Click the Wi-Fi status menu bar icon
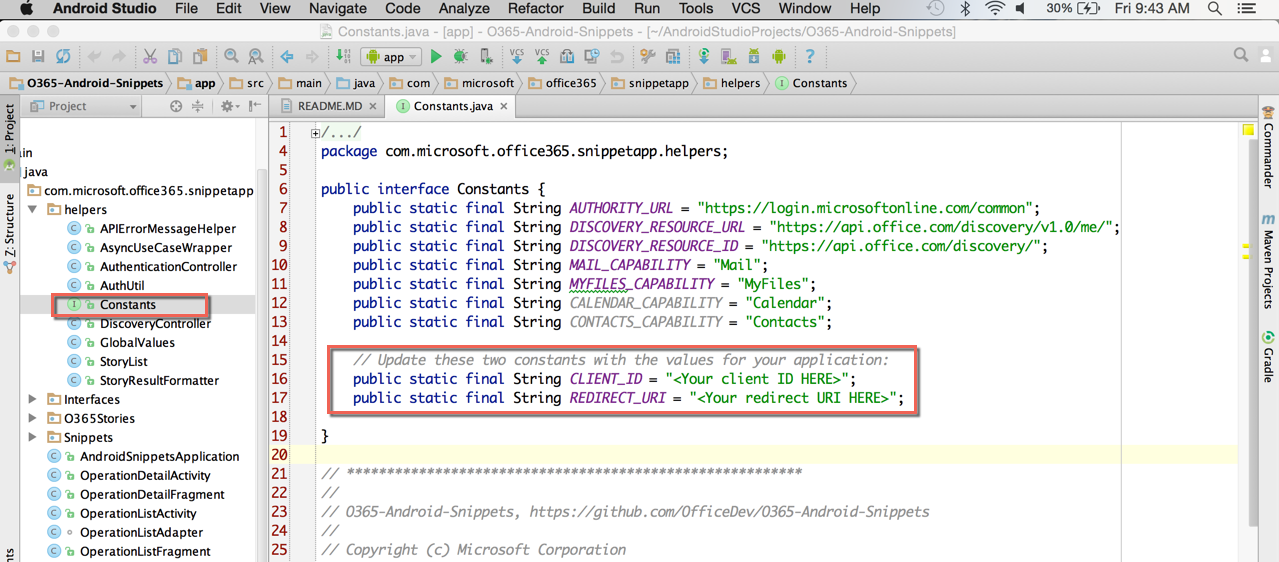1279x562 pixels. tap(995, 9)
